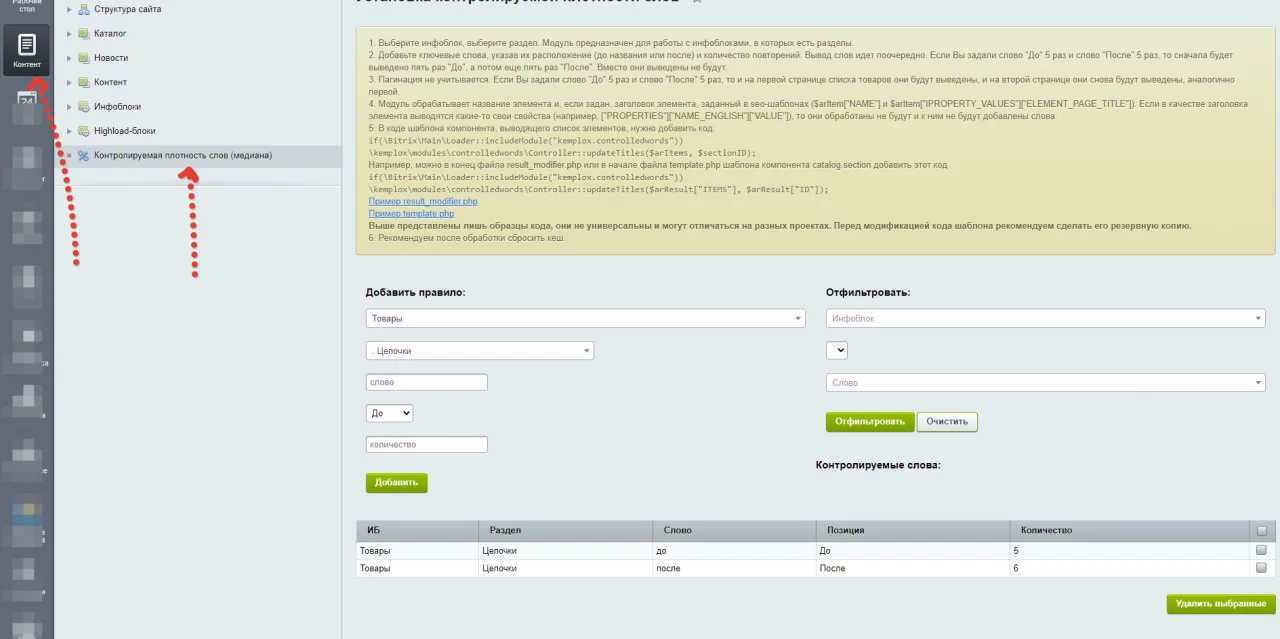Screen dimensions: 1280x639
Task: Click the Каталог folder icon
Action: (84, 34)
